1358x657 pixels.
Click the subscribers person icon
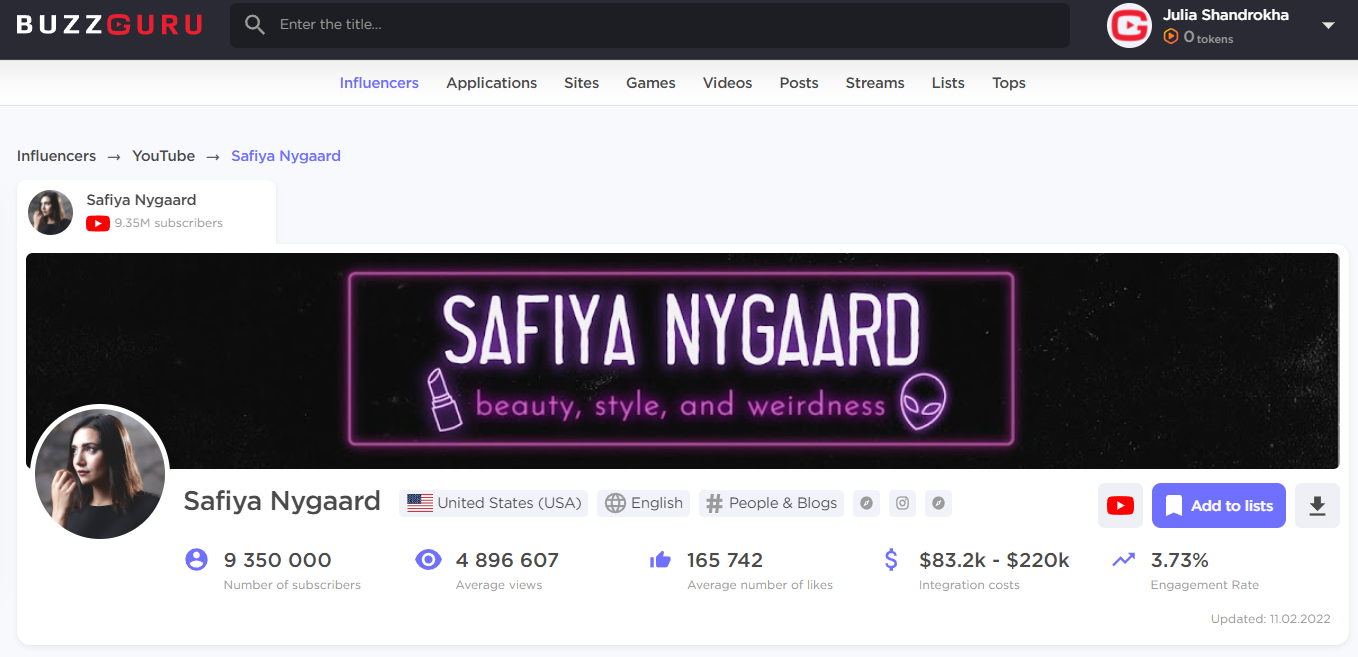point(196,560)
